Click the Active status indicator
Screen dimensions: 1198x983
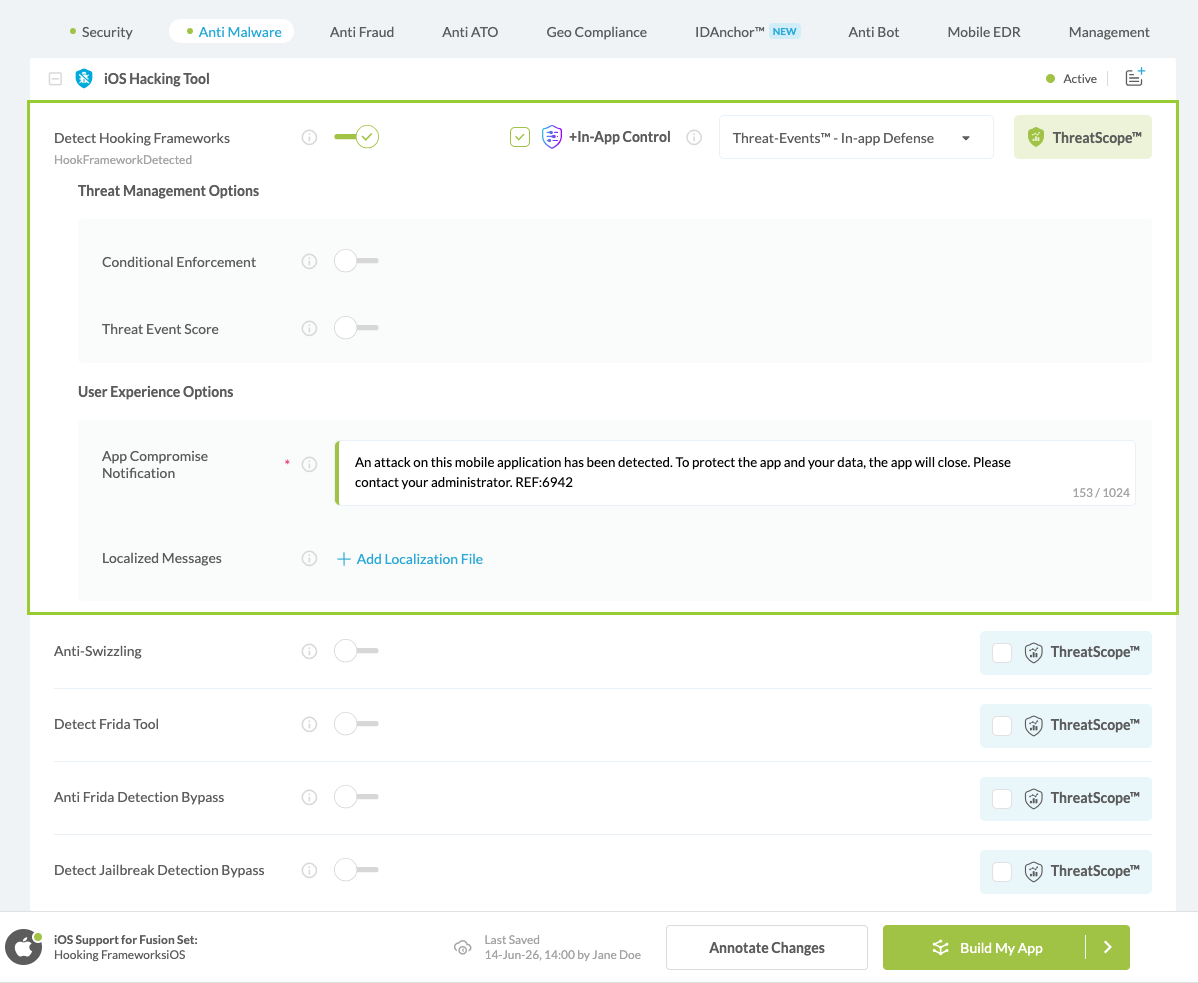[1071, 79]
